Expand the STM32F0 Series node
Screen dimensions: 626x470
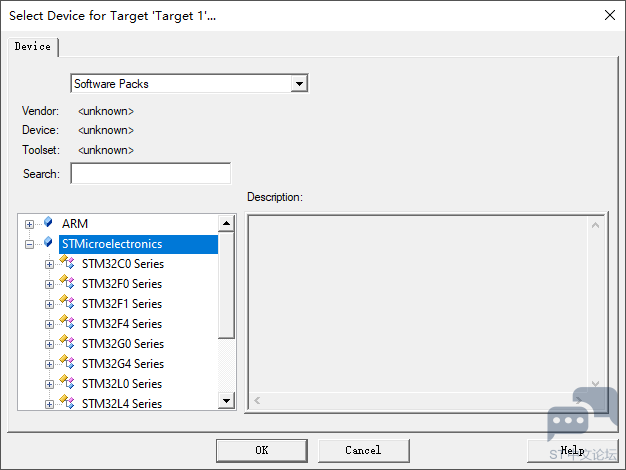pos(49,284)
